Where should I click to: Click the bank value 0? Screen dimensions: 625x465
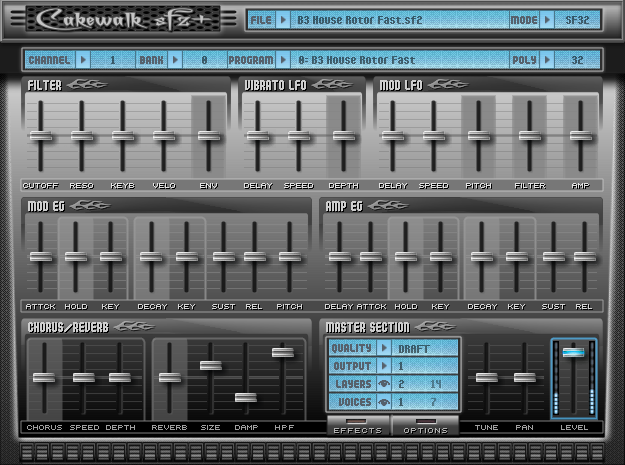coord(204,60)
